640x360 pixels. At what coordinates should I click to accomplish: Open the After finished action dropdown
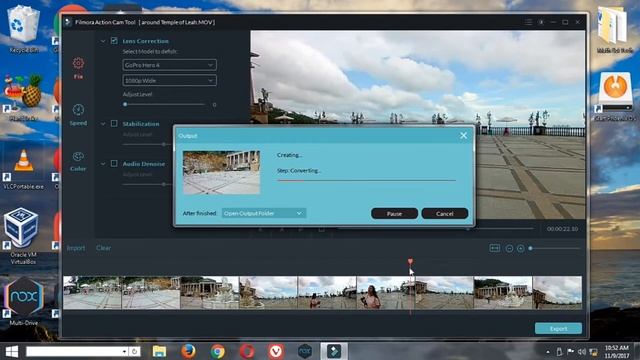264,213
